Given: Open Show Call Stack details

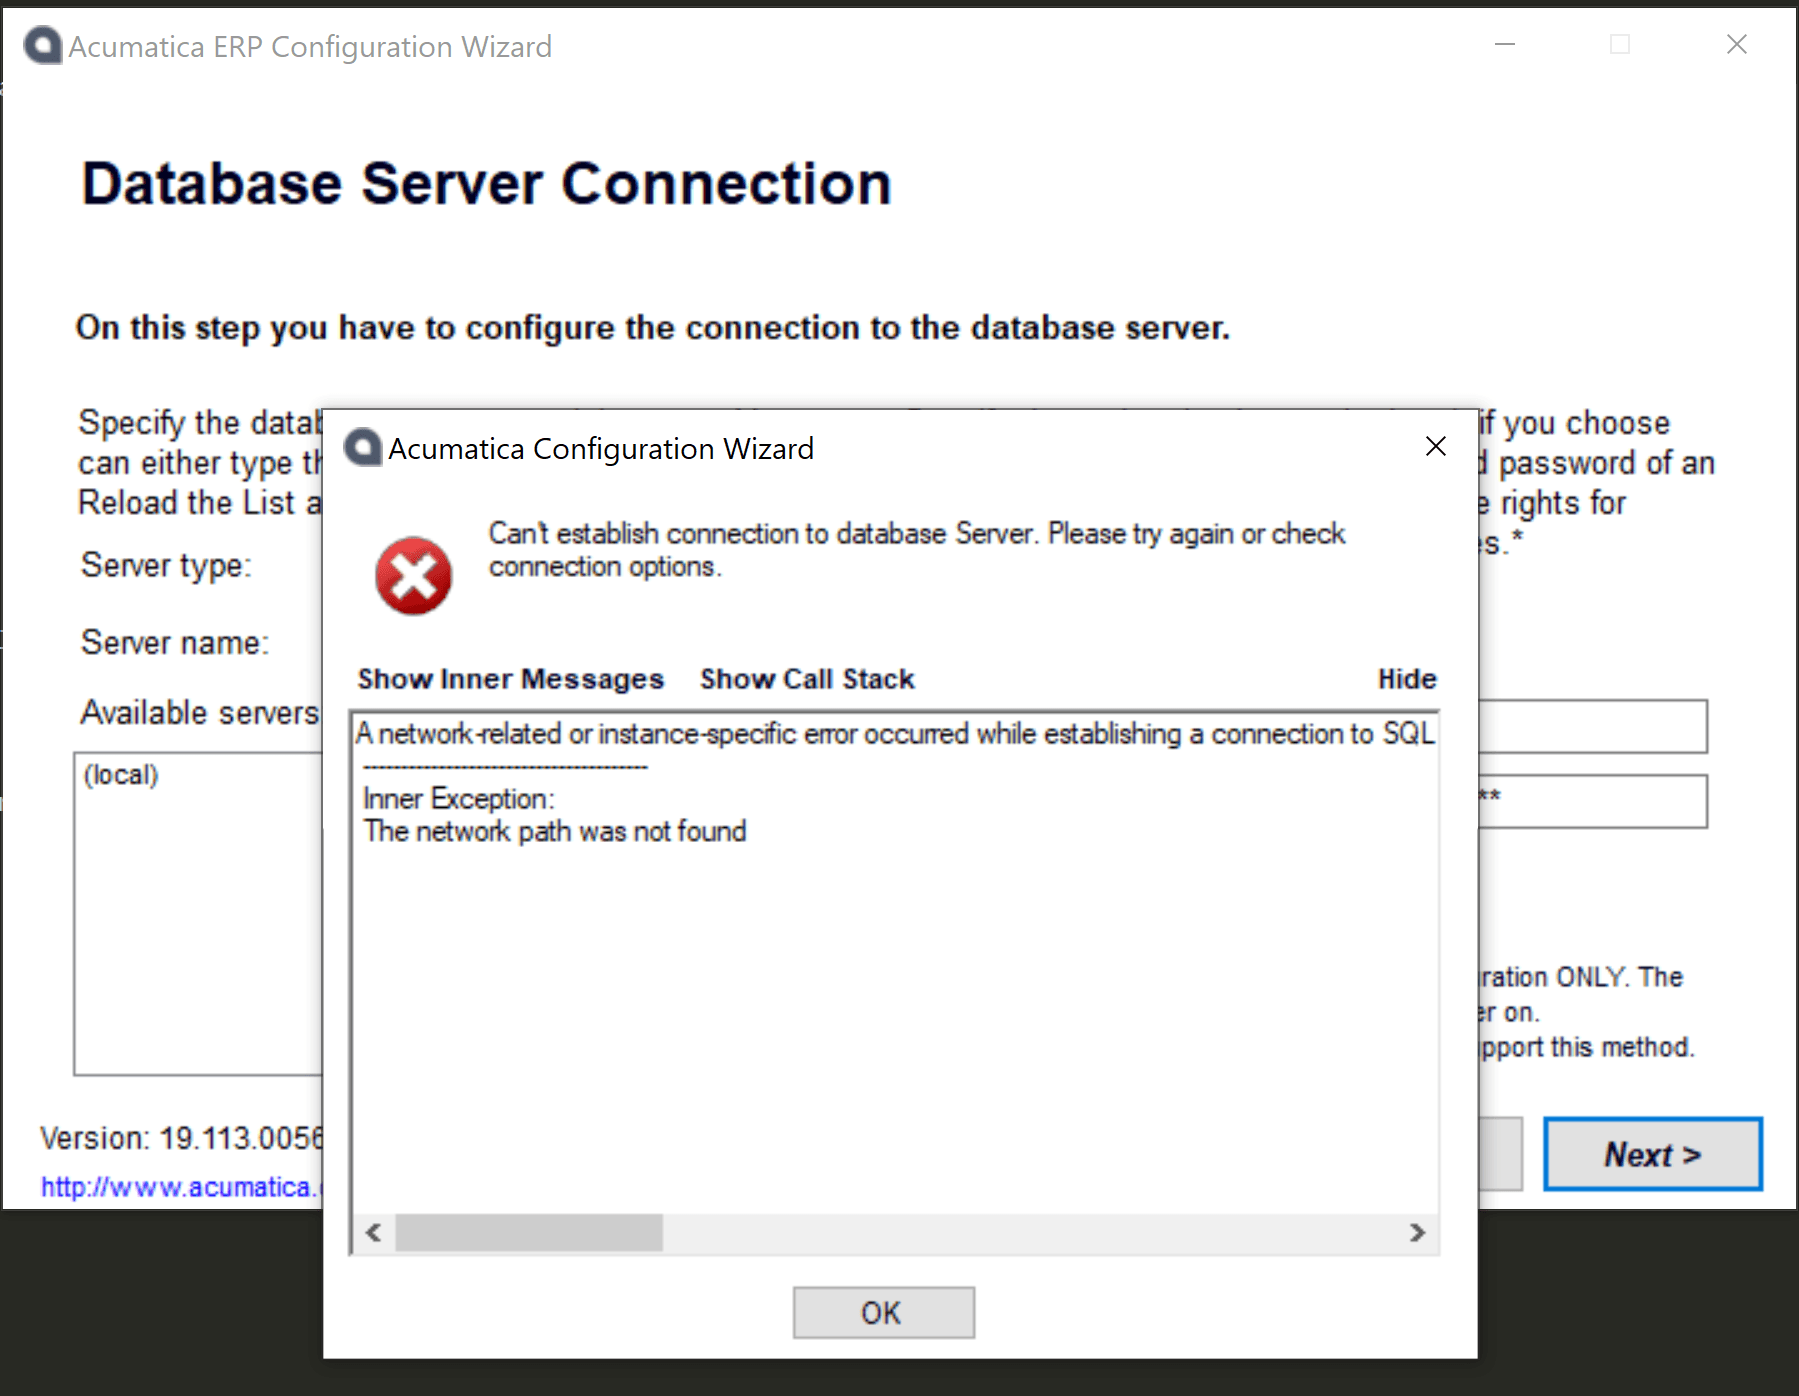Looking at the screenshot, I should point(807,679).
